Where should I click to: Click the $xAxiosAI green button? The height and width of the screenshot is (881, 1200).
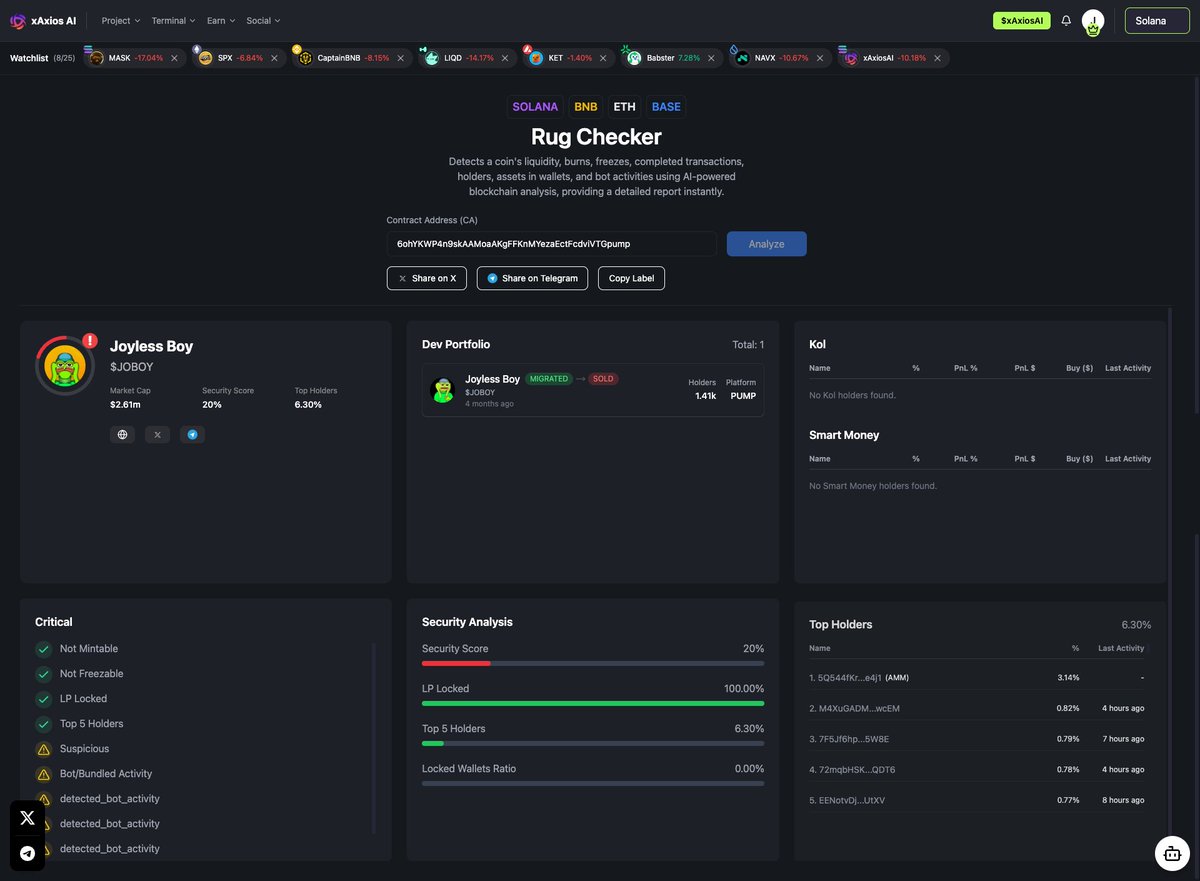(x=1021, y=20)
